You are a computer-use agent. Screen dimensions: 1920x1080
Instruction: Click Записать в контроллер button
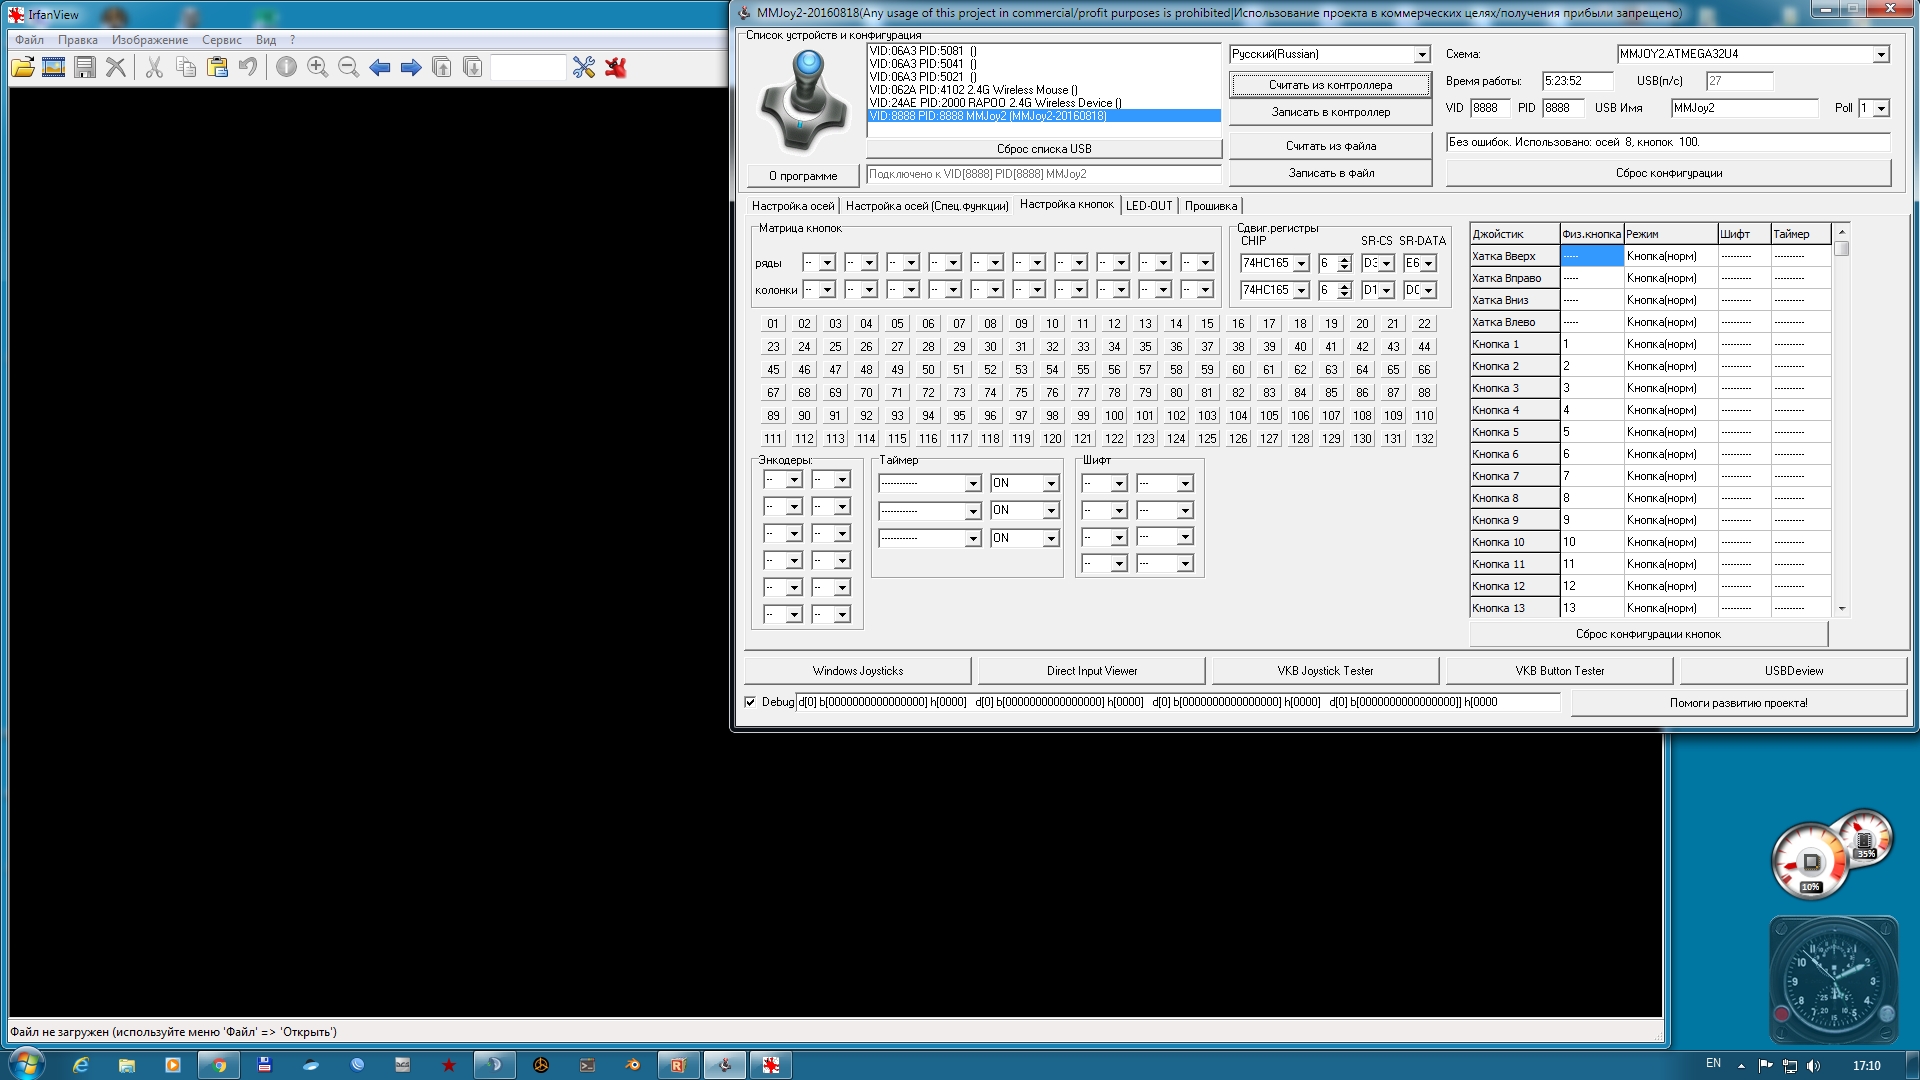tap(1330, 112)
